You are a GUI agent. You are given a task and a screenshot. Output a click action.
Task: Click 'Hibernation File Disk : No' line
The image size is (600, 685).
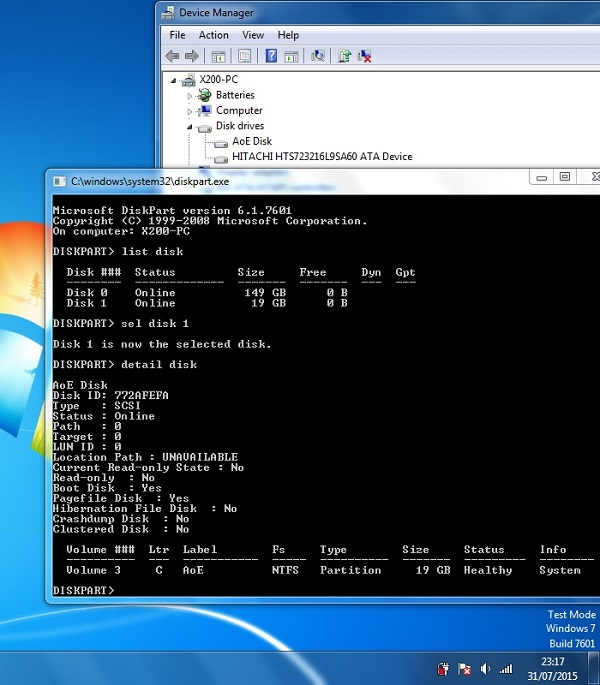(145, 509)
